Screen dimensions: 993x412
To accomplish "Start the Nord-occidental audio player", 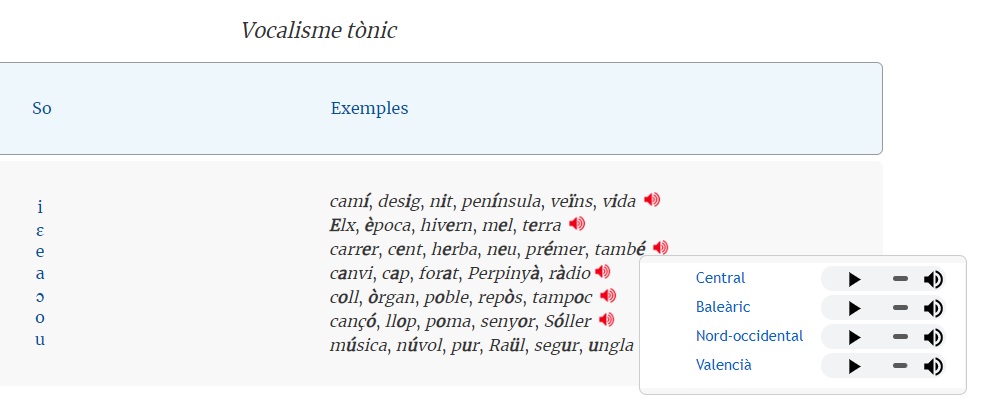I will 854,337.
